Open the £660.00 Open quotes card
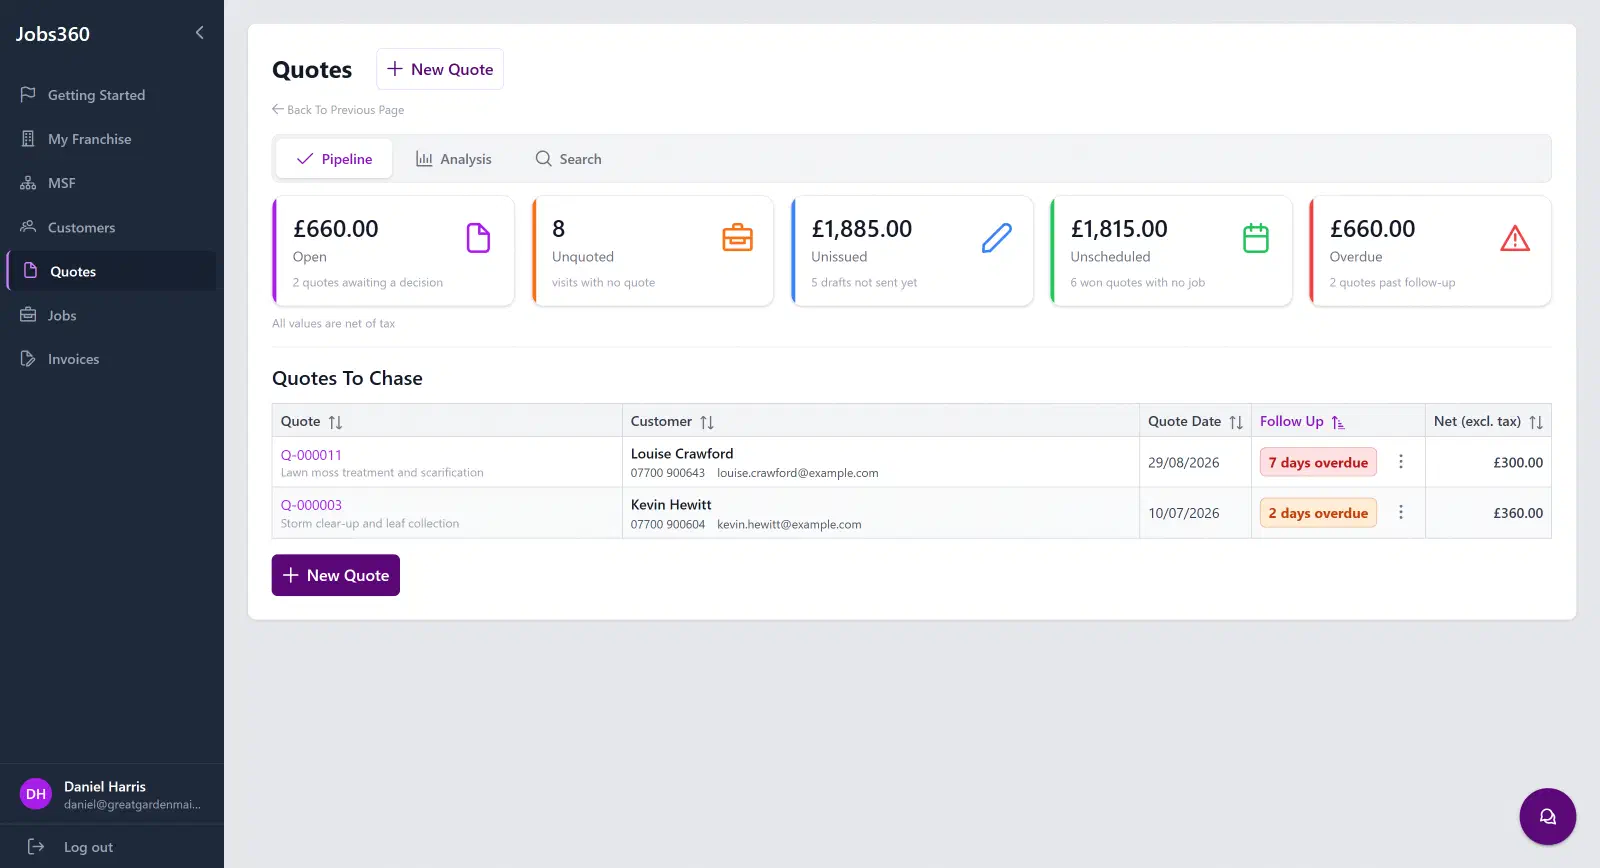This screenshot has height=868, width=1600. tap(394, 251)
